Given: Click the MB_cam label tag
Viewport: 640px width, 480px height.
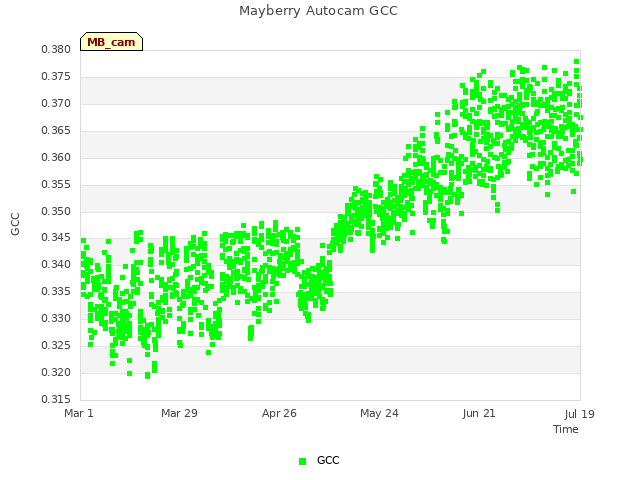Looking at the screenshot, I should click(111, 42).
